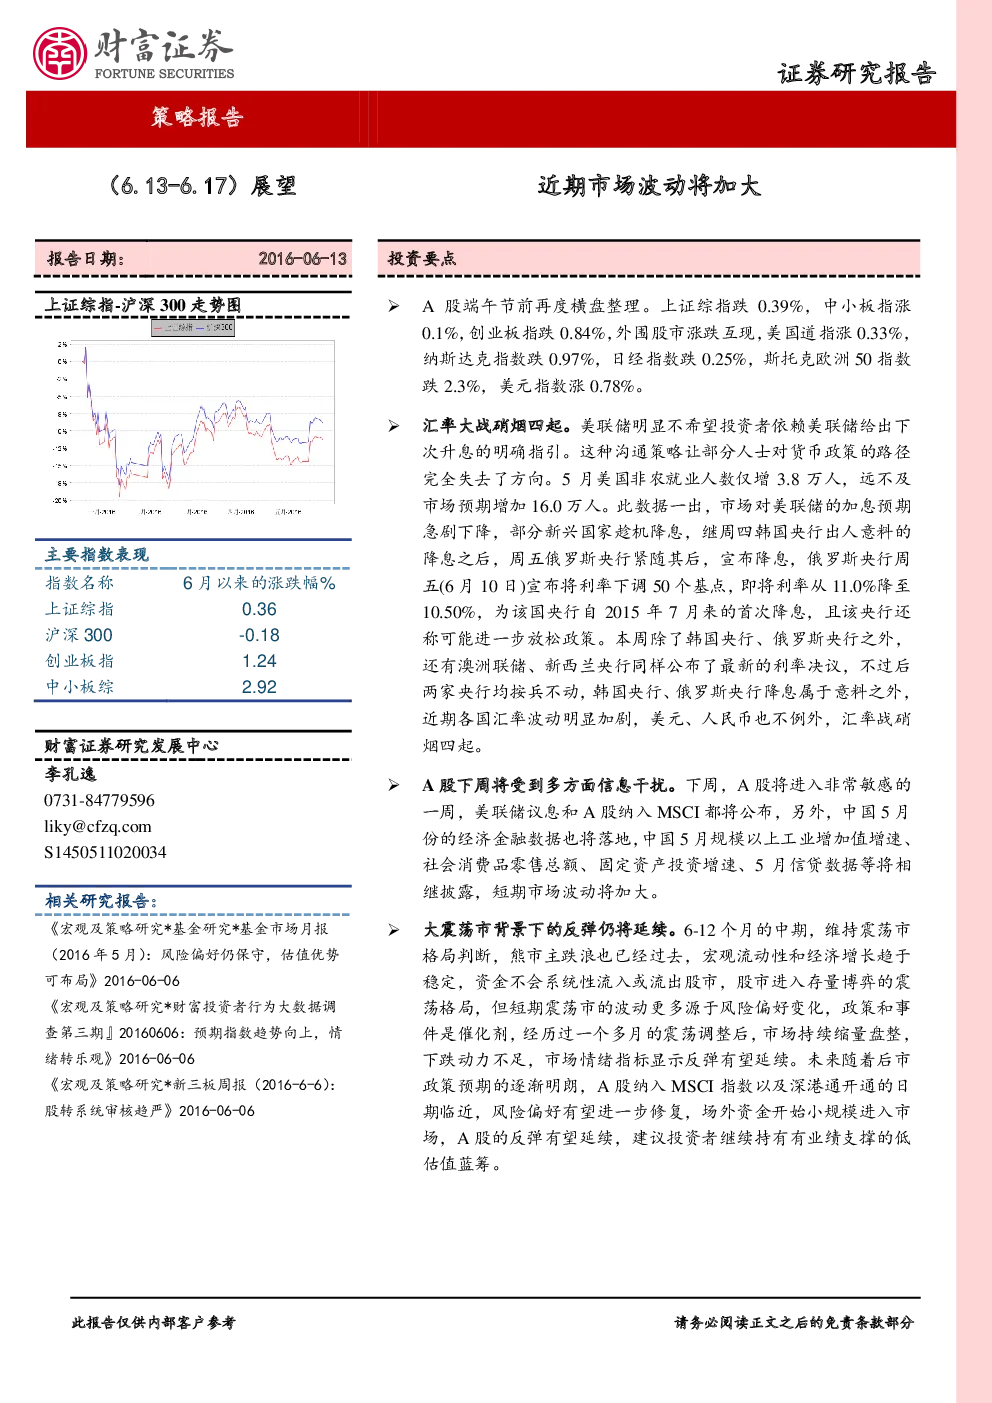Click the 证券研究报告 header title

857,74
